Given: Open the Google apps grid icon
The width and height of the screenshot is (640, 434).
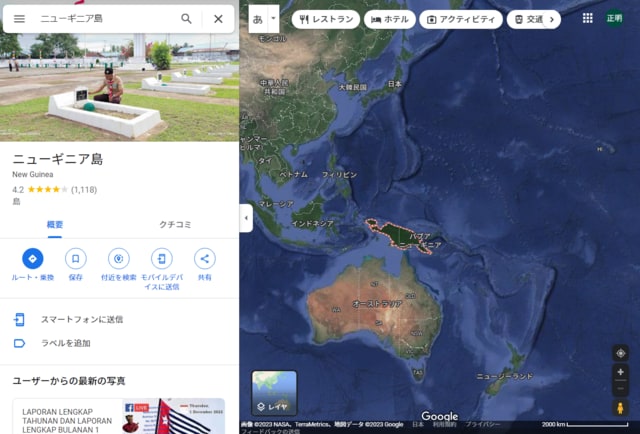Looking at the screenshot, I should click(587, 18).
